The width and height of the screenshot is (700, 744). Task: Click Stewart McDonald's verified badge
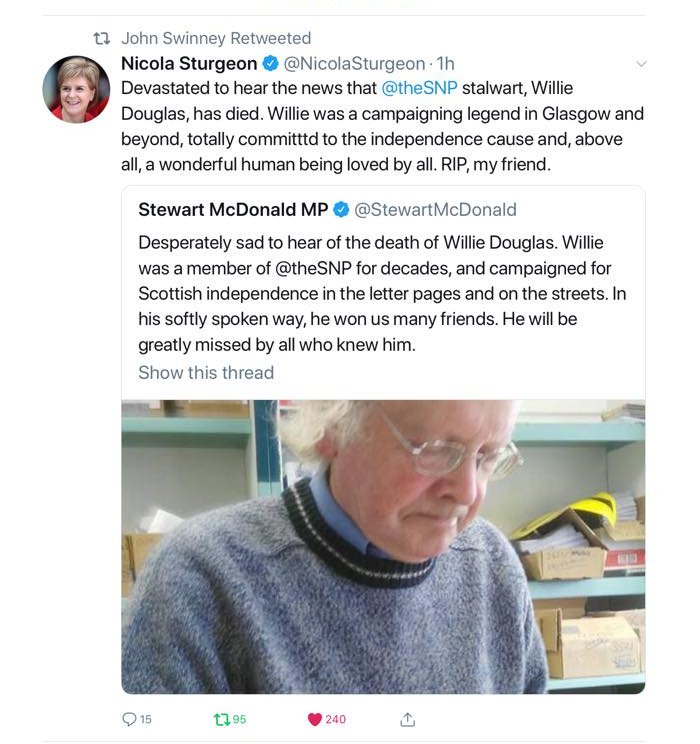point(341,209)
